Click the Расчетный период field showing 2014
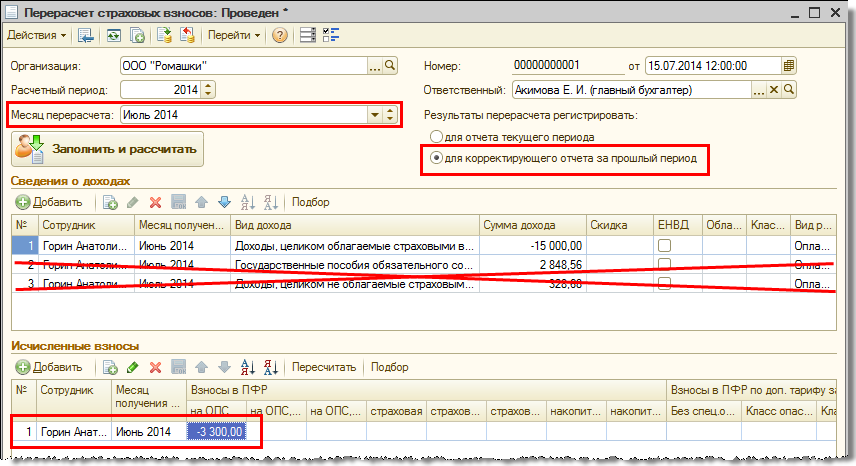This screenshot has width=856, height=466. (161, 89)
